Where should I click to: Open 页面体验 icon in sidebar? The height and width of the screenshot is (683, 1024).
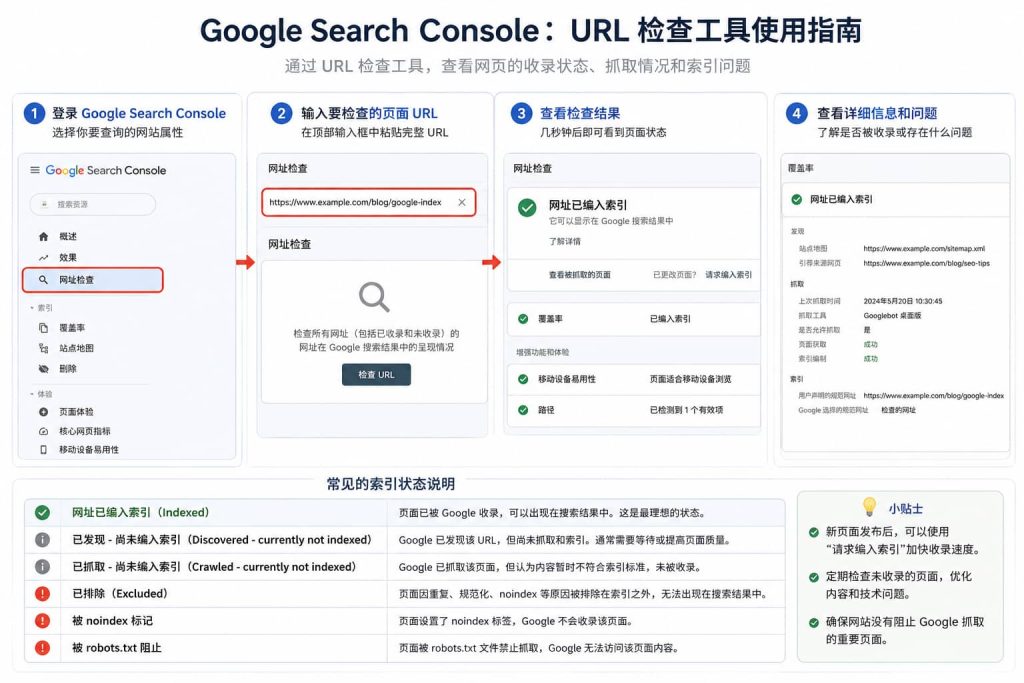tap(43, 412)
